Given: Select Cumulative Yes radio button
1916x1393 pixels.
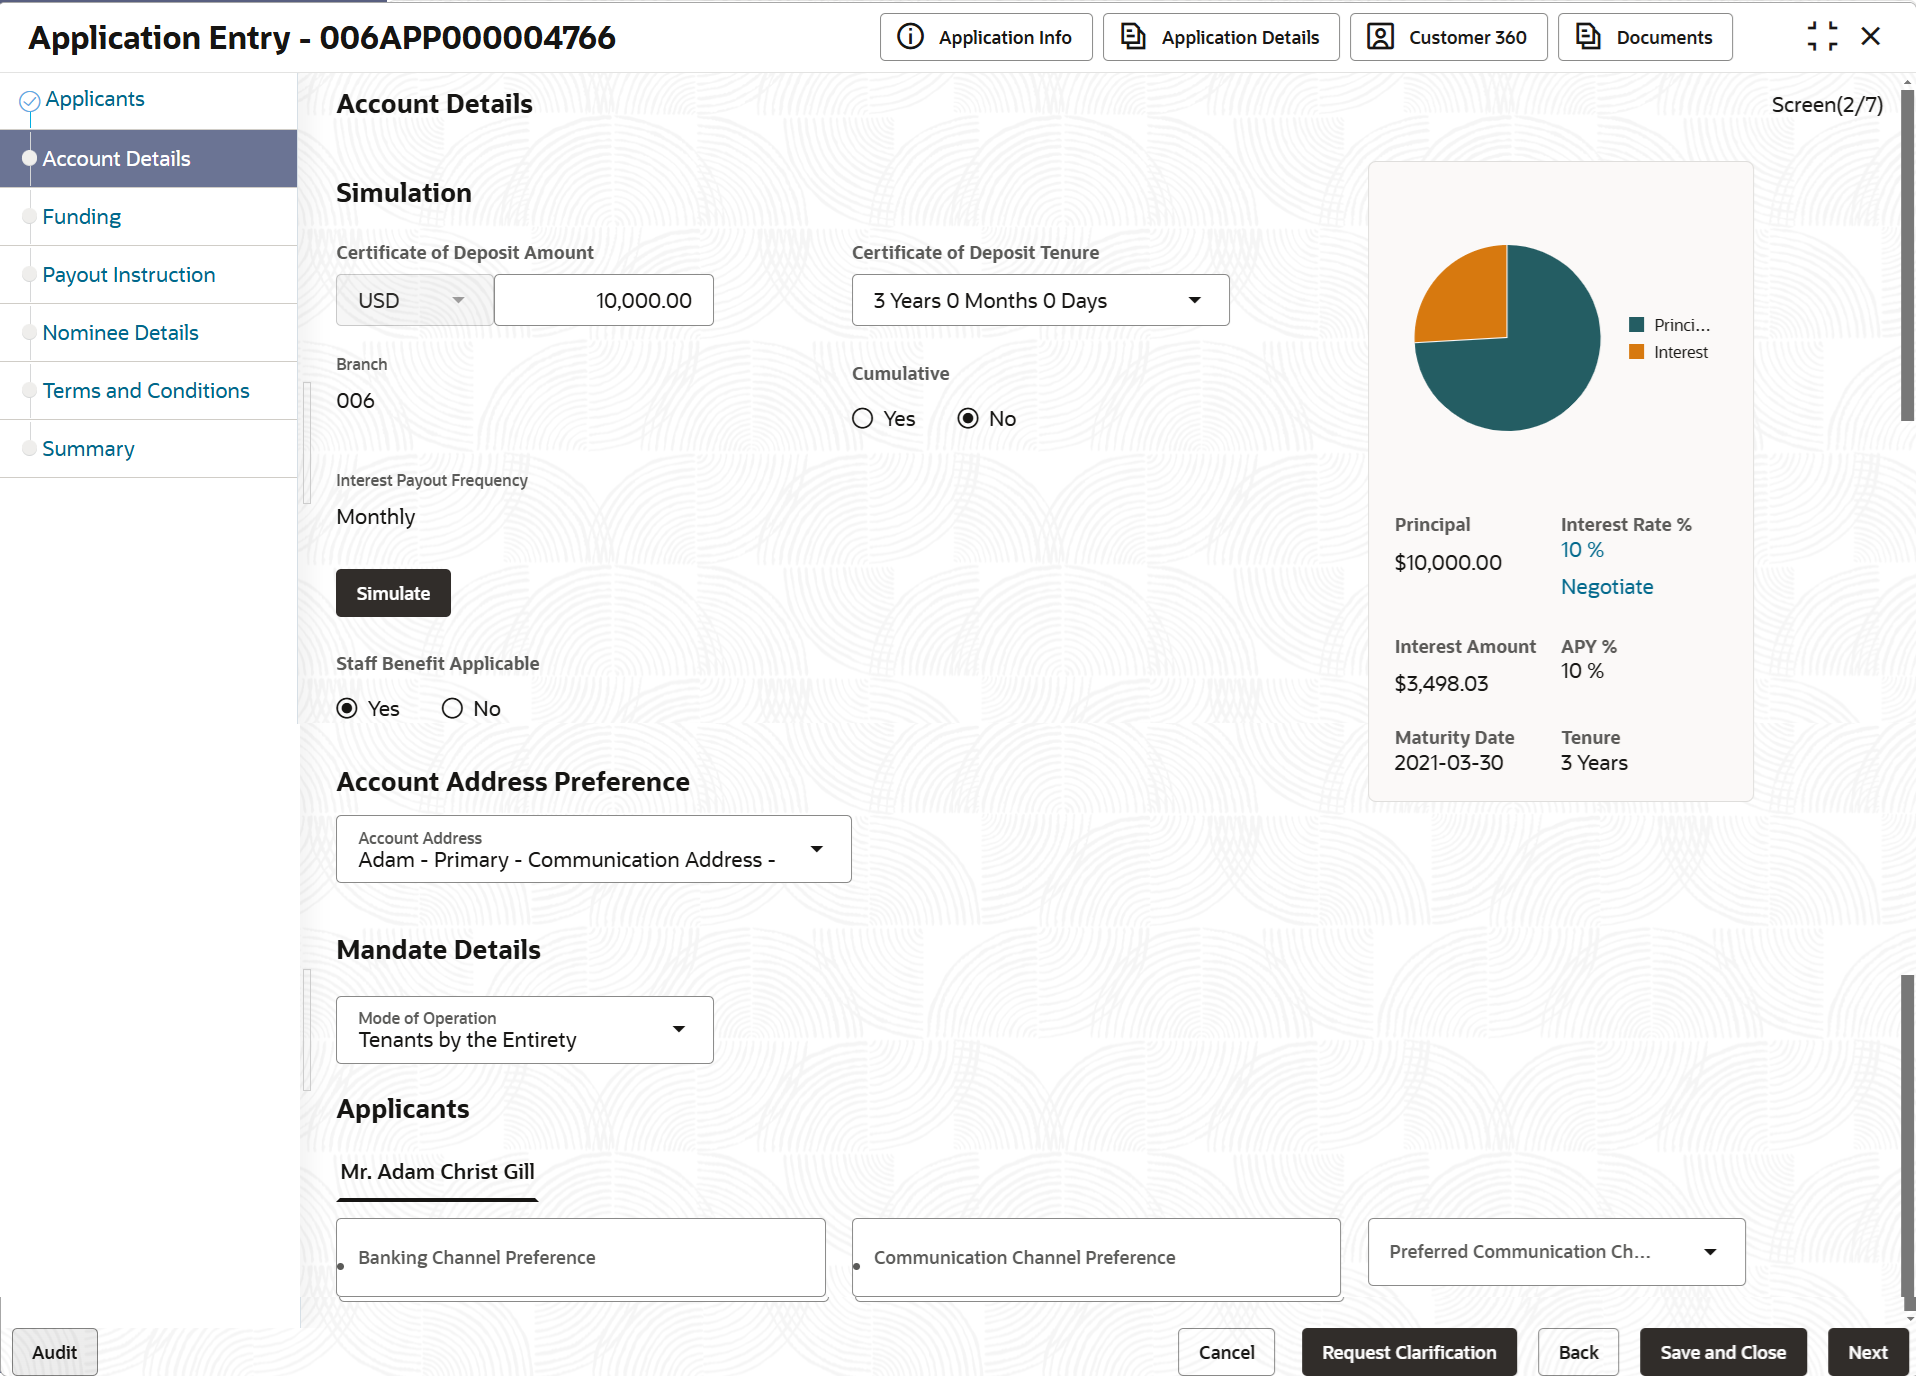Looking at the screenshot, I should [863, 419].
